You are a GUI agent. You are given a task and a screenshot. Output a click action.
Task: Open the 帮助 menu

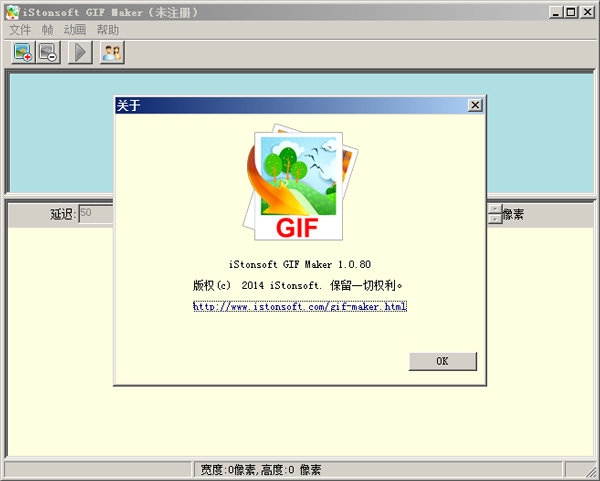click(108, 29)
